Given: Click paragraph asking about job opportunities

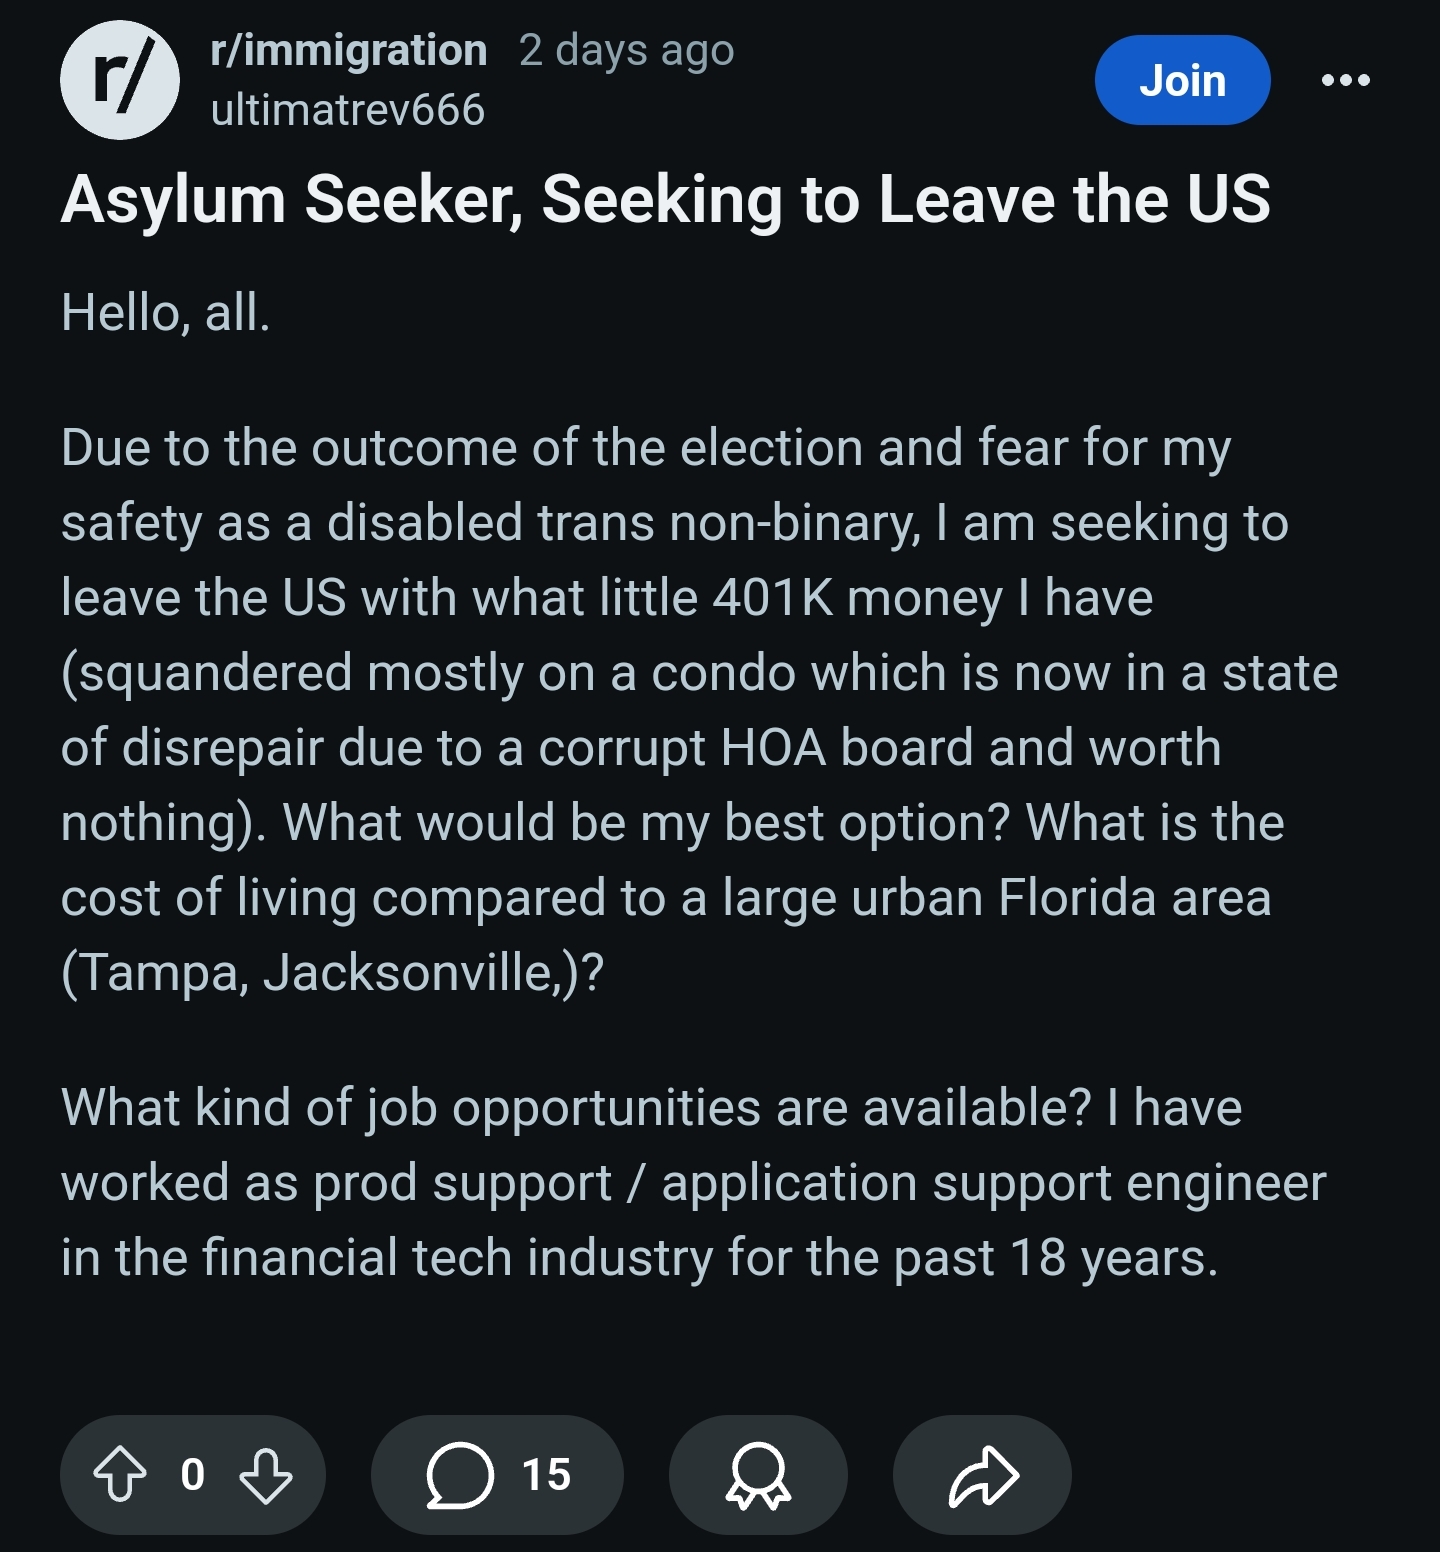Looking at the screenshot, I should [x=650, y=1108].
